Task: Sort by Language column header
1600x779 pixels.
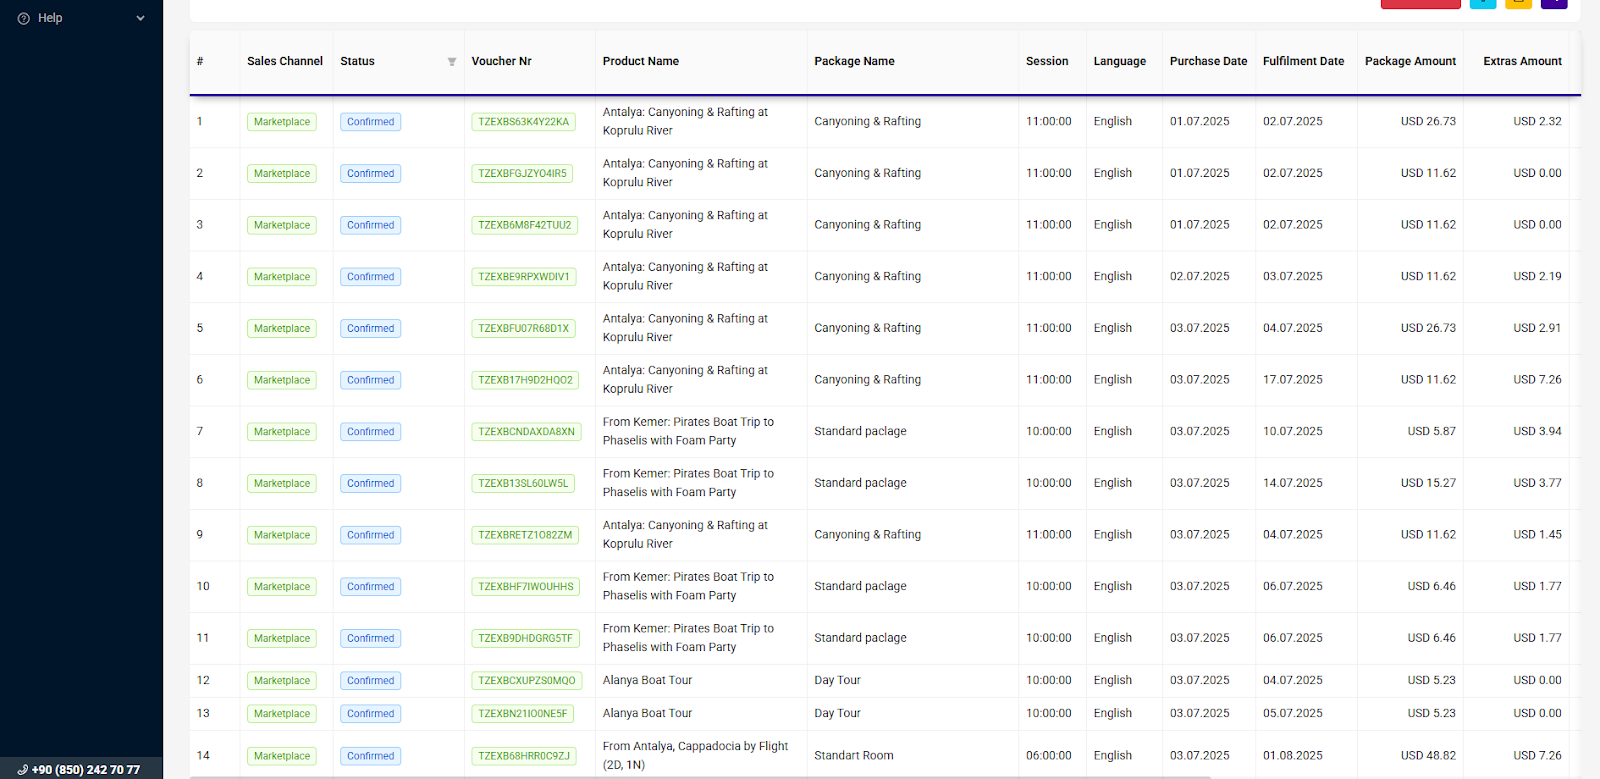Action: [1120, 61]
